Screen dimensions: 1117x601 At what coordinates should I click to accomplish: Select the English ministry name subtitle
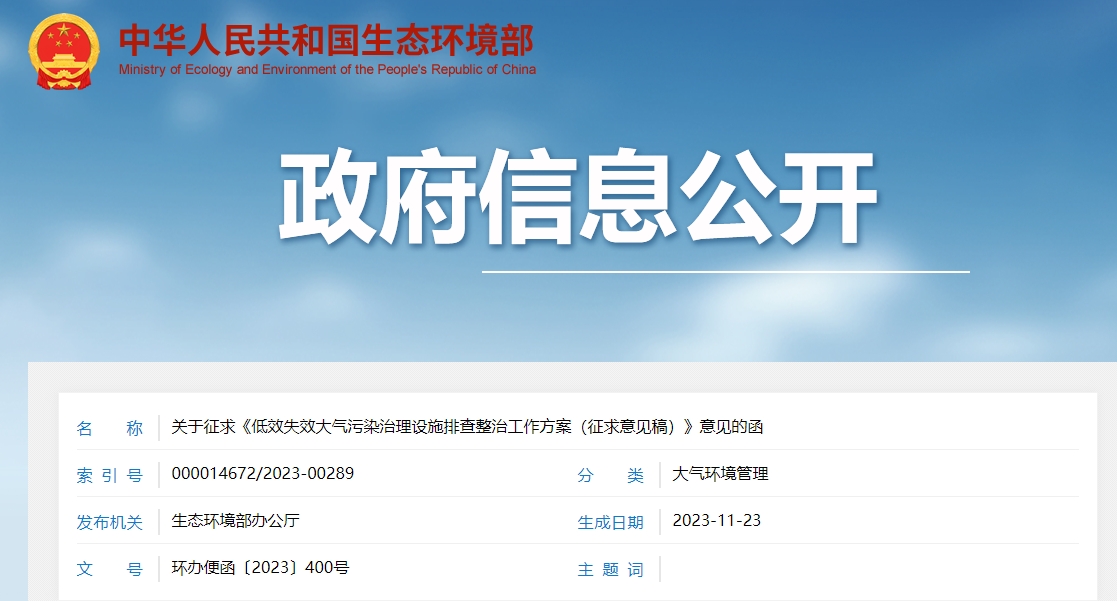coord(329,70)
